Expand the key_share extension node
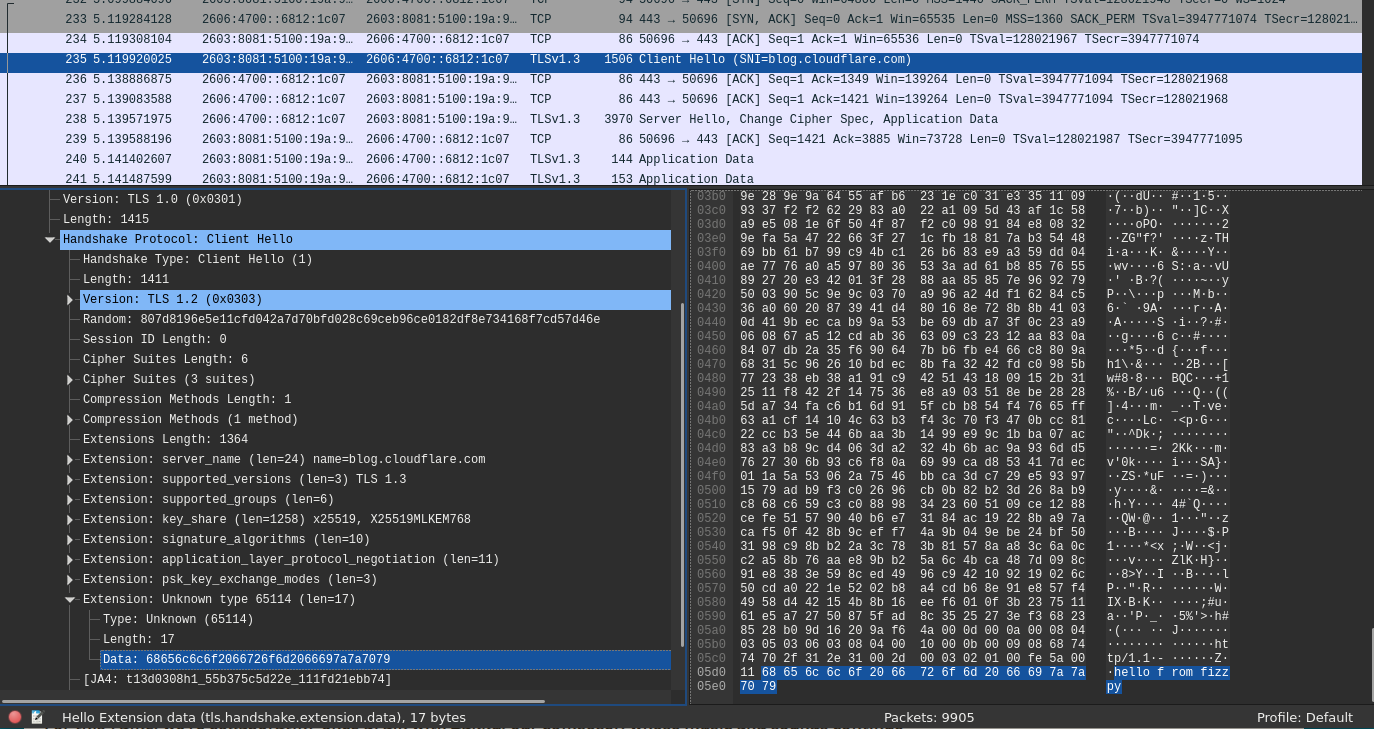 tap(70, 520)
